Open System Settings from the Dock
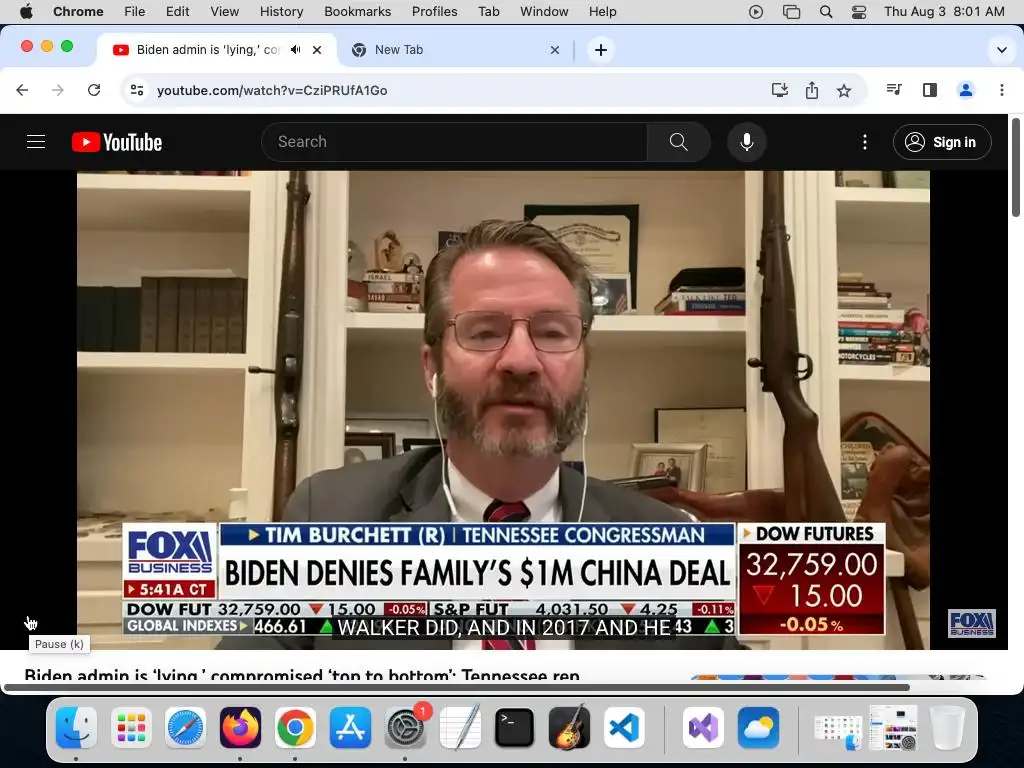Viewport: 1024px width, 768px height. pos(405,727)
